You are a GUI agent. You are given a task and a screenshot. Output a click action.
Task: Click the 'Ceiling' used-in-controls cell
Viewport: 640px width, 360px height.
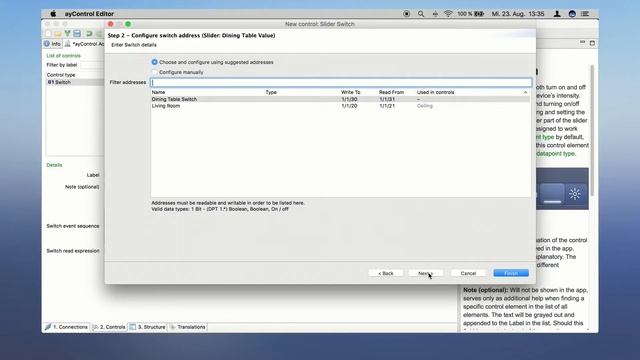click(424, 106)
